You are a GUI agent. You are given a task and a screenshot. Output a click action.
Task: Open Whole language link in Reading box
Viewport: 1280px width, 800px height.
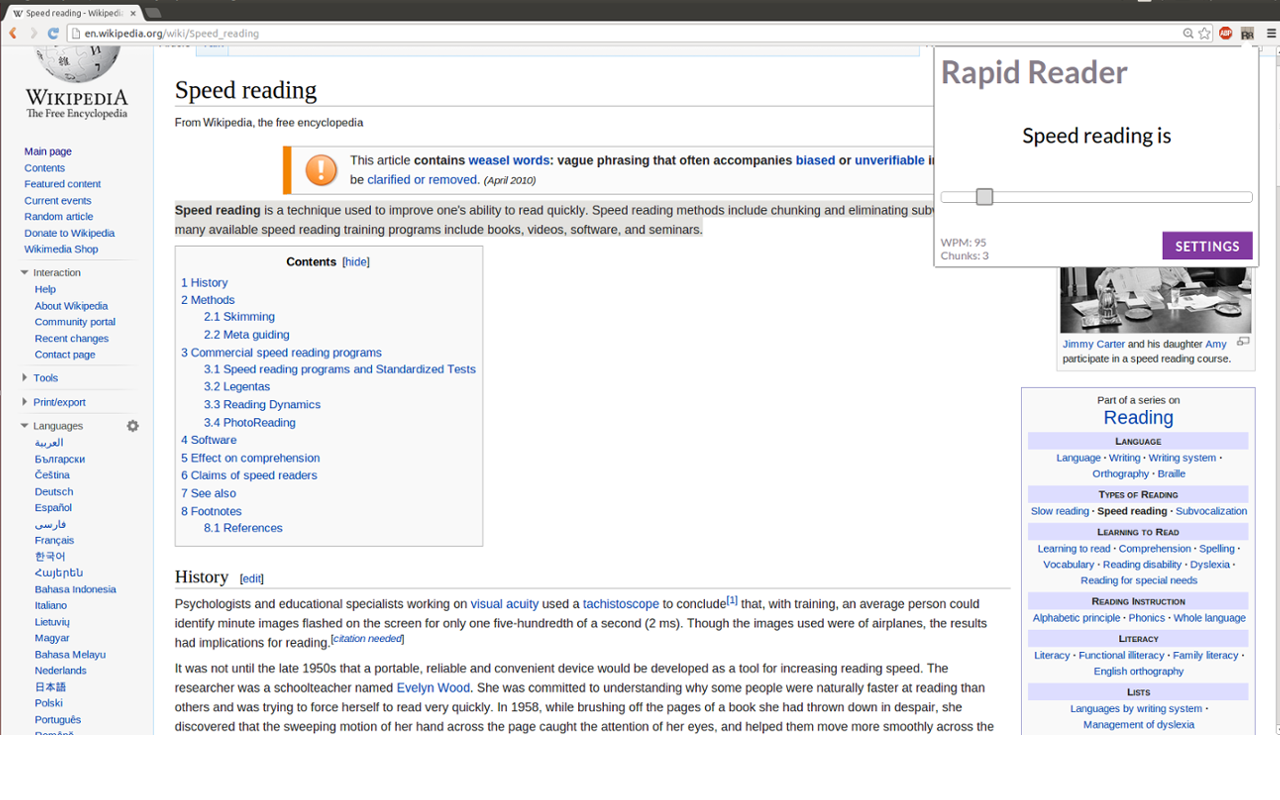[x=1209, y=618]
